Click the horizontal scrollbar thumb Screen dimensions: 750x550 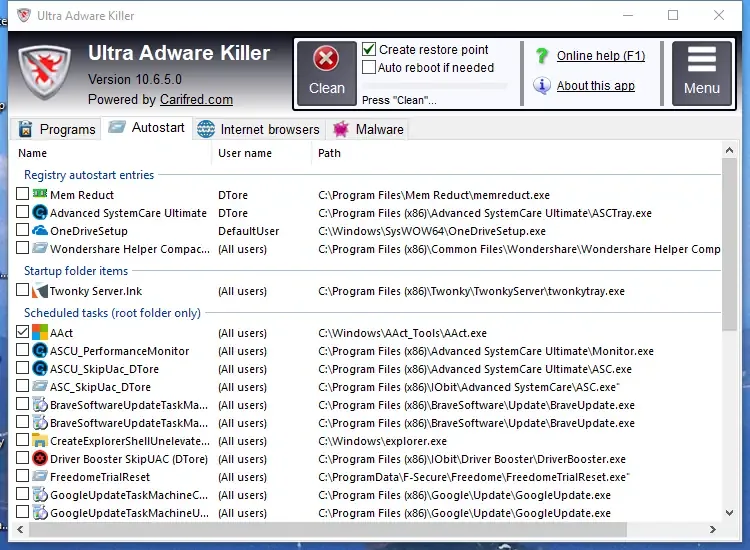pyautogui.click(x=328, y=529)
